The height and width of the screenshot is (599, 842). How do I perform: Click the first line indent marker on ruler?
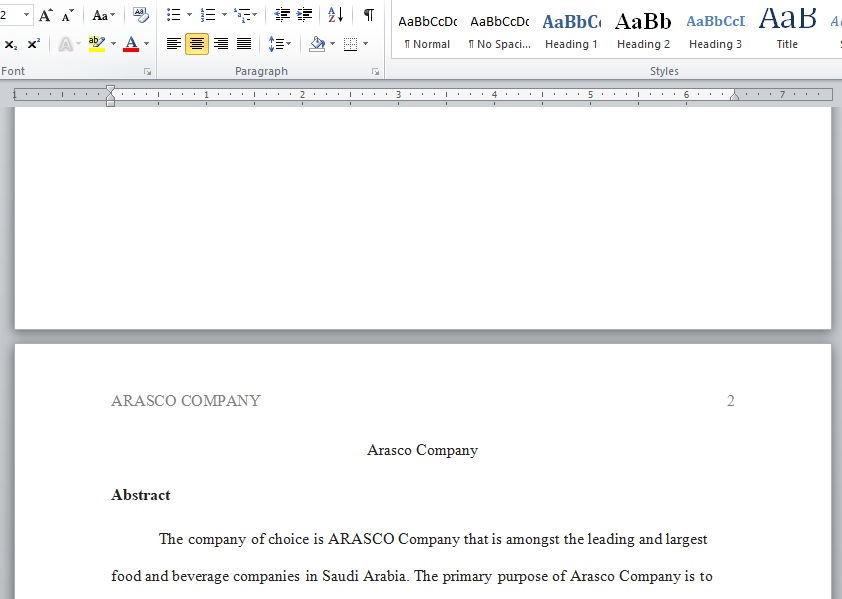click(110, 89)
